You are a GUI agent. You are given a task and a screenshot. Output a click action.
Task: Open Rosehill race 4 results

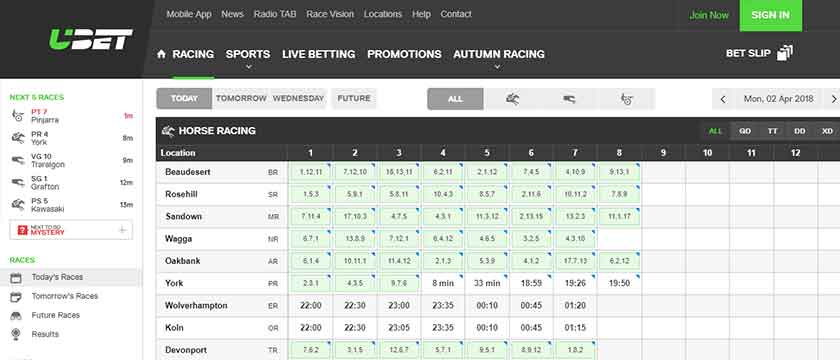click(x=442, y=194)
